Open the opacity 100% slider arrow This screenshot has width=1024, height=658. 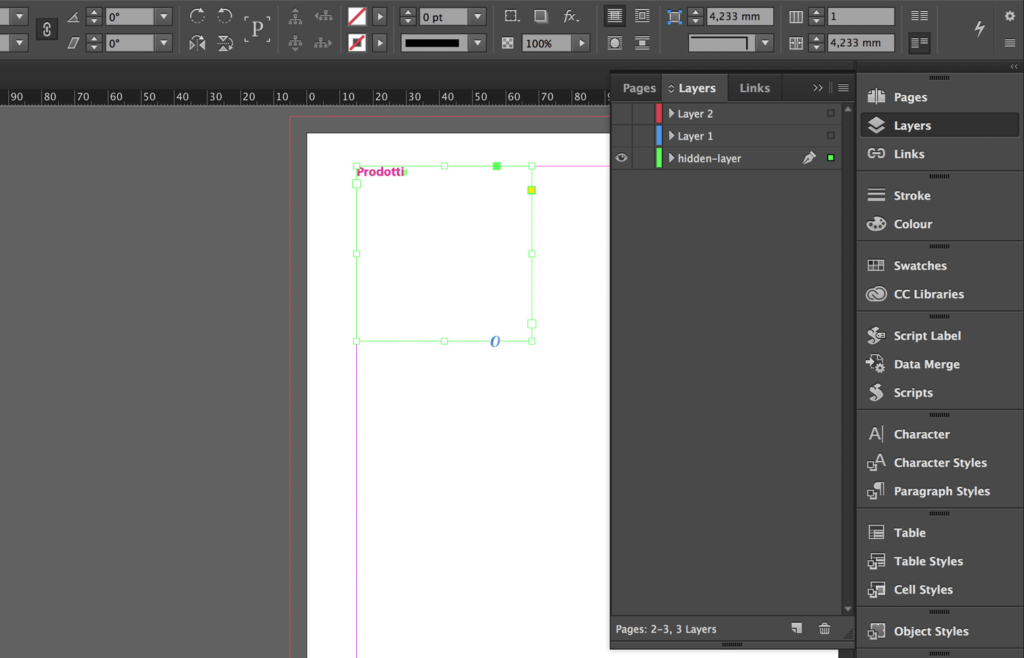point(581,43)
